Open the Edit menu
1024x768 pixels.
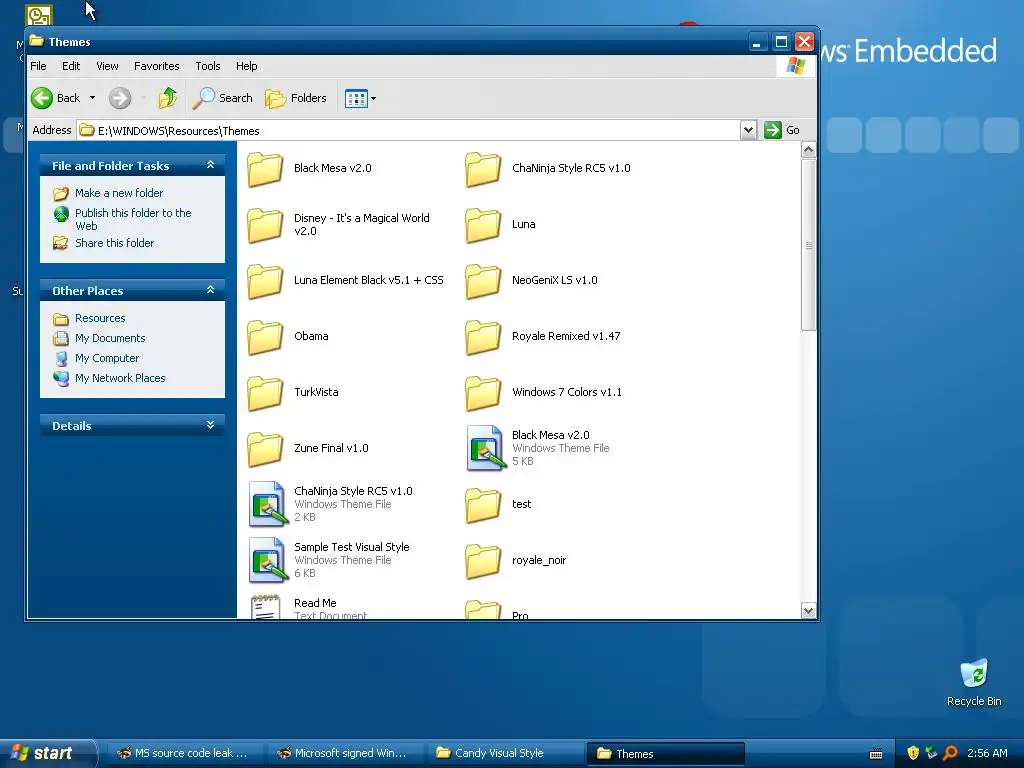click(x=71, y=66)
